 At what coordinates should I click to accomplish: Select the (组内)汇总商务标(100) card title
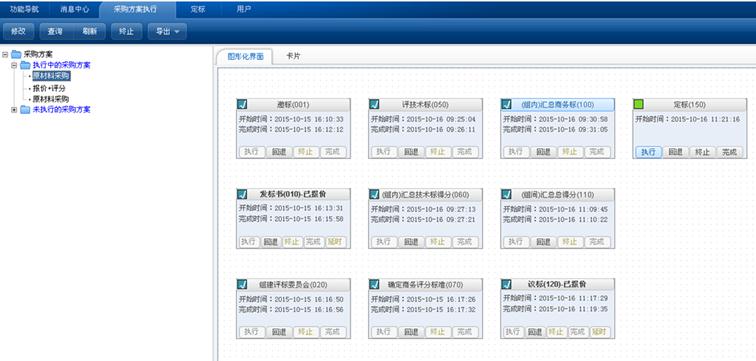coord(557,105)
